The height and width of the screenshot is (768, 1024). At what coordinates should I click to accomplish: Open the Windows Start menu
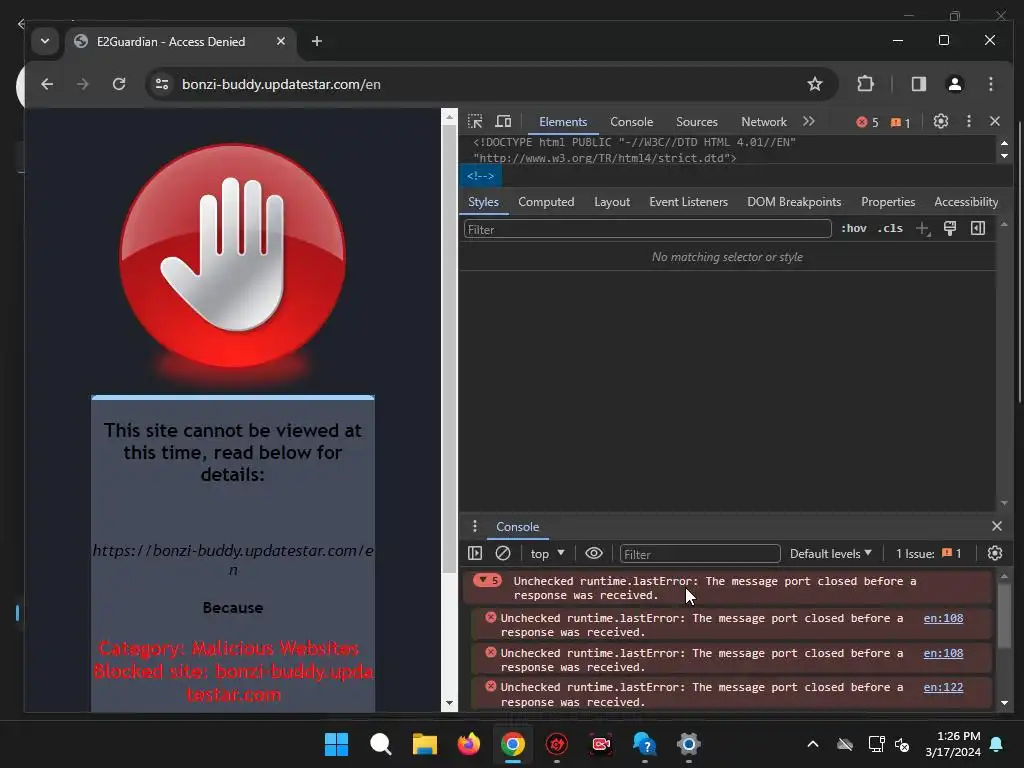[x=336, y=744]
